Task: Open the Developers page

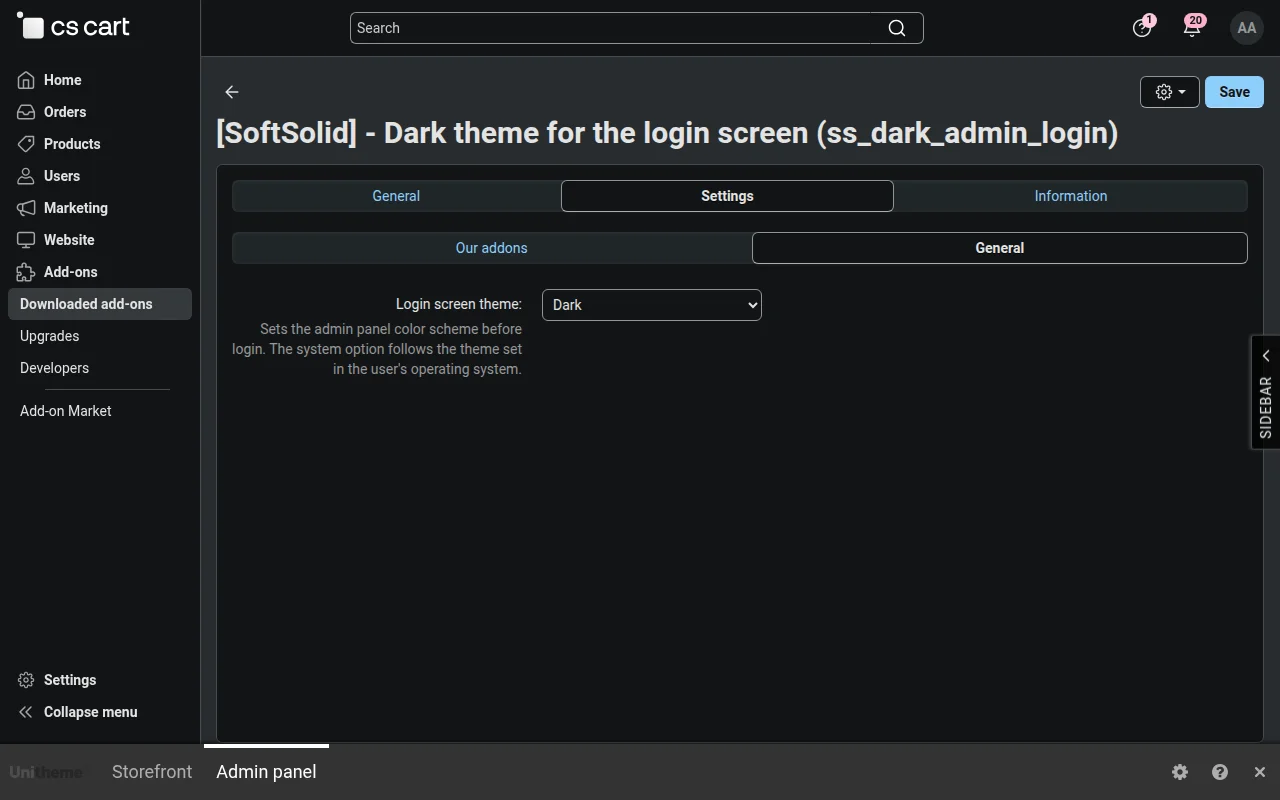Action: (54, 368)
